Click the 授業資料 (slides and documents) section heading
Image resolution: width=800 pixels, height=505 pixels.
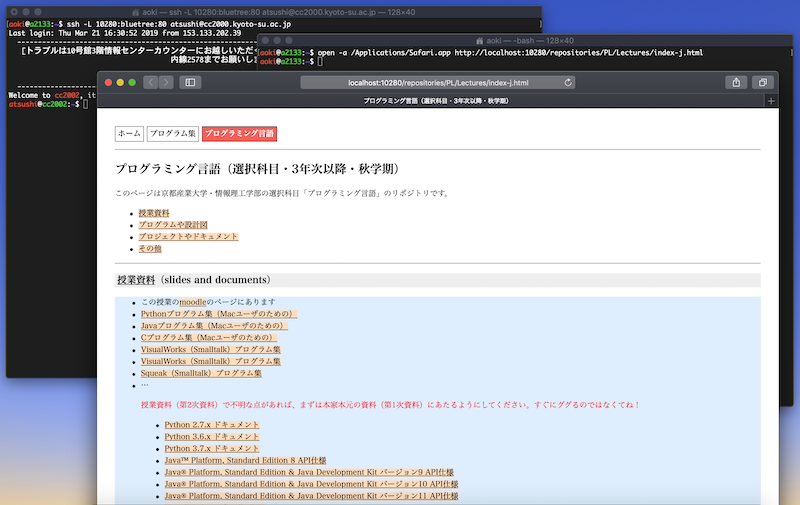(x=194, y=280)
